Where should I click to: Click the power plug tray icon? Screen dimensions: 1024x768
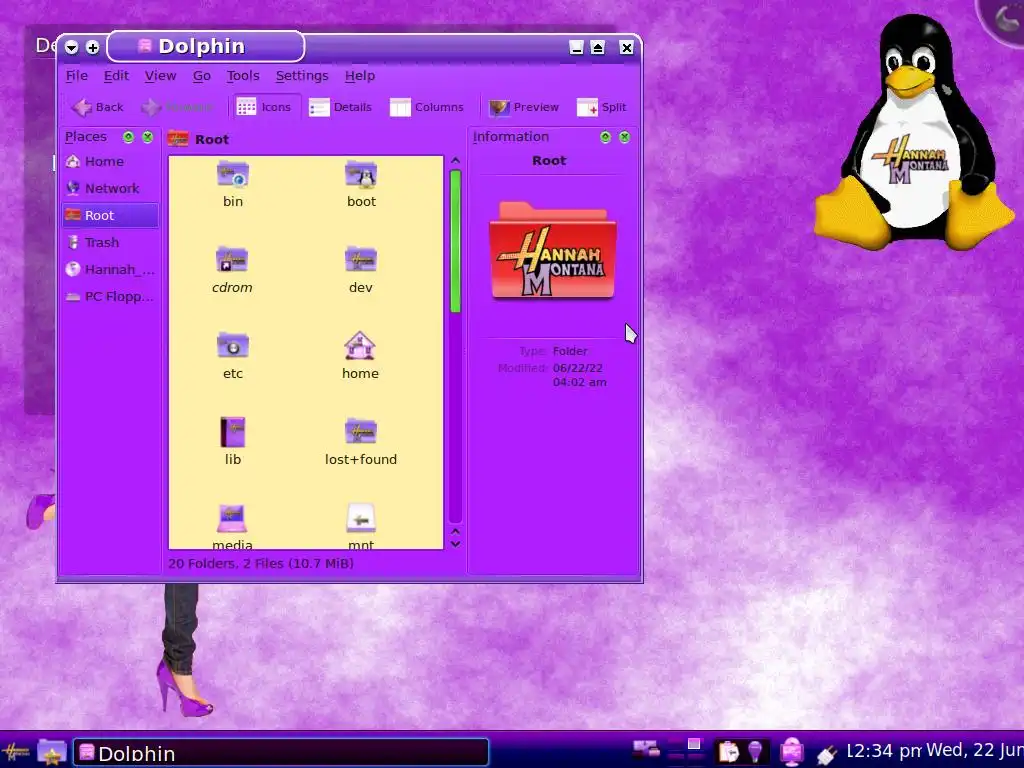tap(827, 754)
